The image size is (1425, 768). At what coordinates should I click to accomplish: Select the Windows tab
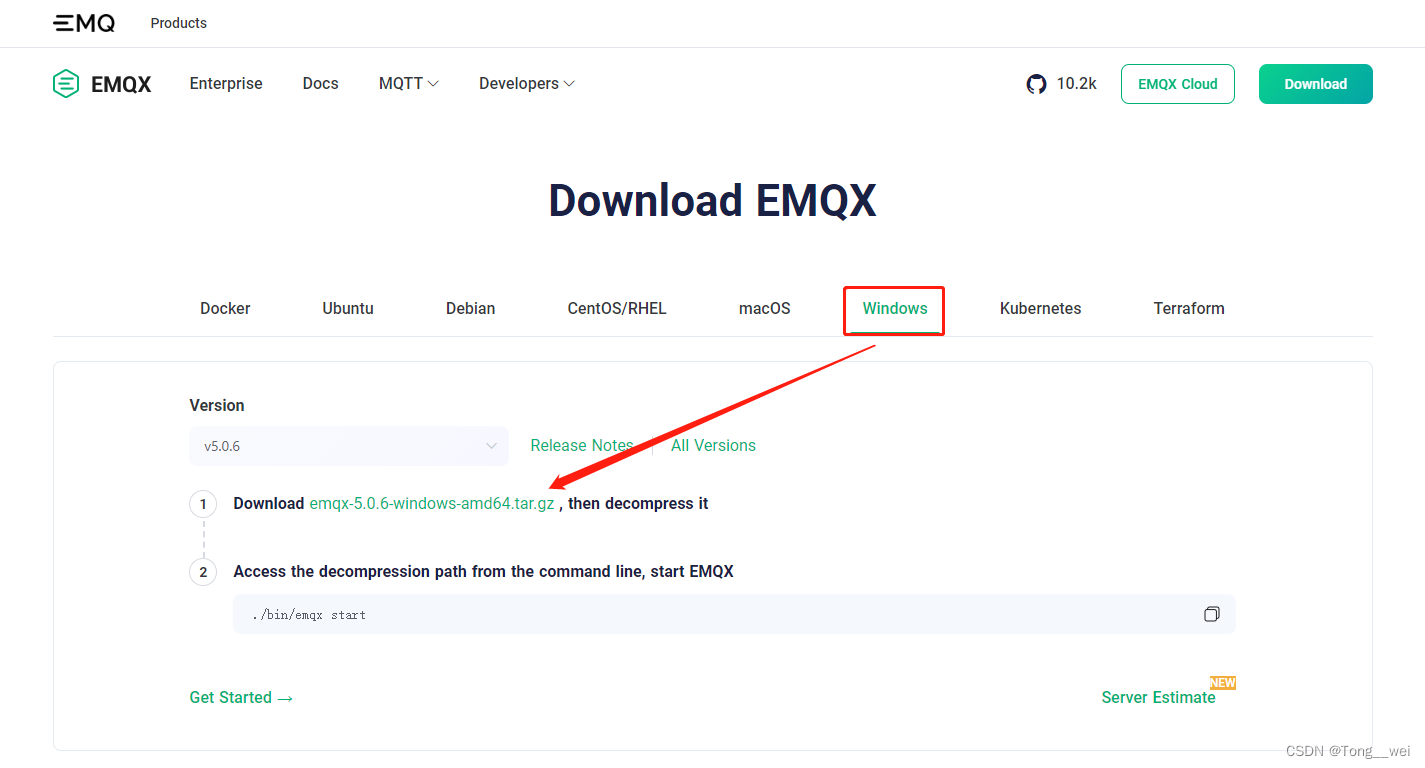(895, 308)
